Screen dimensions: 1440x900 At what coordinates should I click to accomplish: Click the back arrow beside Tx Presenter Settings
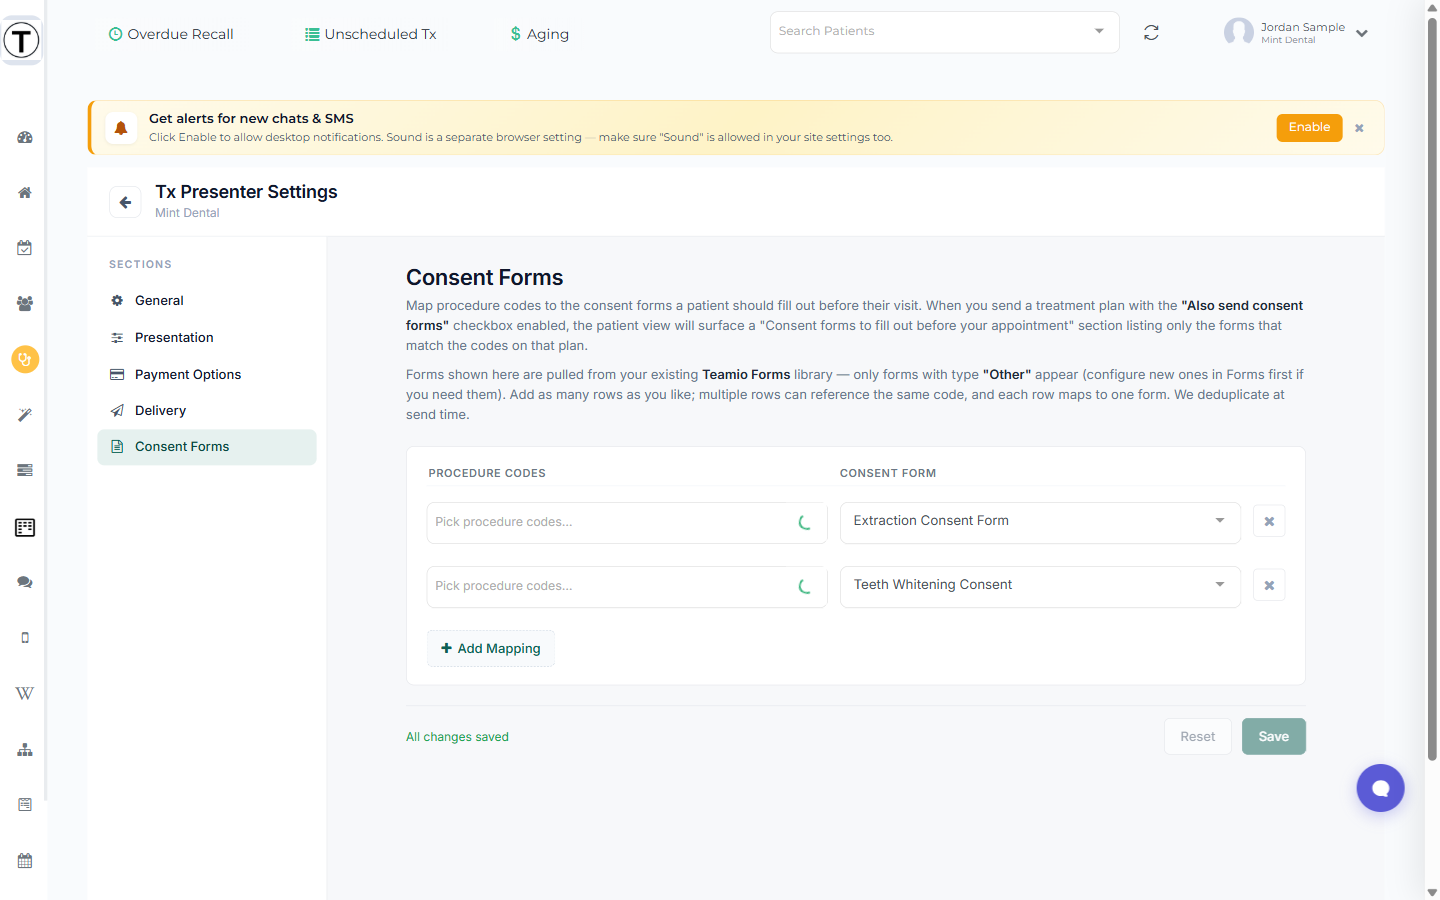(125, 202)
